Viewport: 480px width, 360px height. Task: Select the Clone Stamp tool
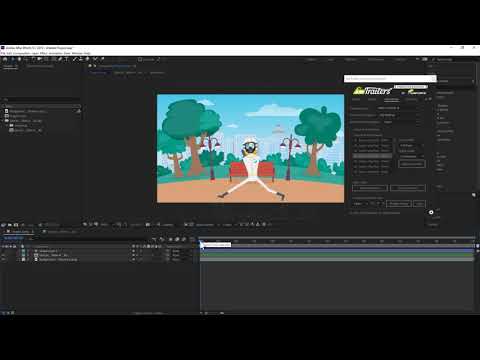[81, 59]
